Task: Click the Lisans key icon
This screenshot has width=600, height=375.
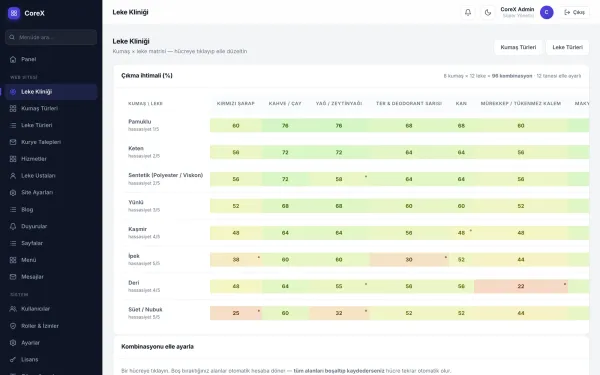Action: pyautogui.click(x=13, y=359)
